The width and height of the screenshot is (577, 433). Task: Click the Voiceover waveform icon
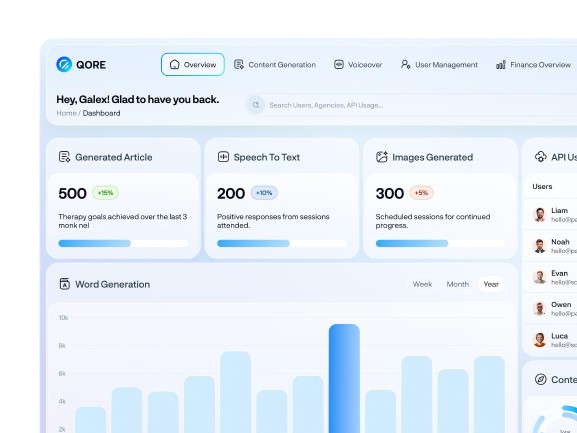coord(339,65)
